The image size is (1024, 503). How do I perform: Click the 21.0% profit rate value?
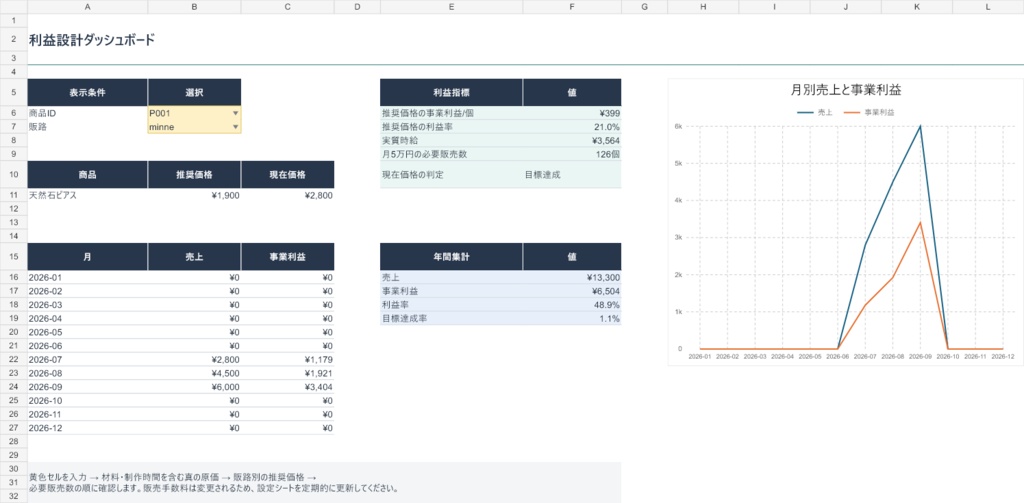(x=572, y=127)
